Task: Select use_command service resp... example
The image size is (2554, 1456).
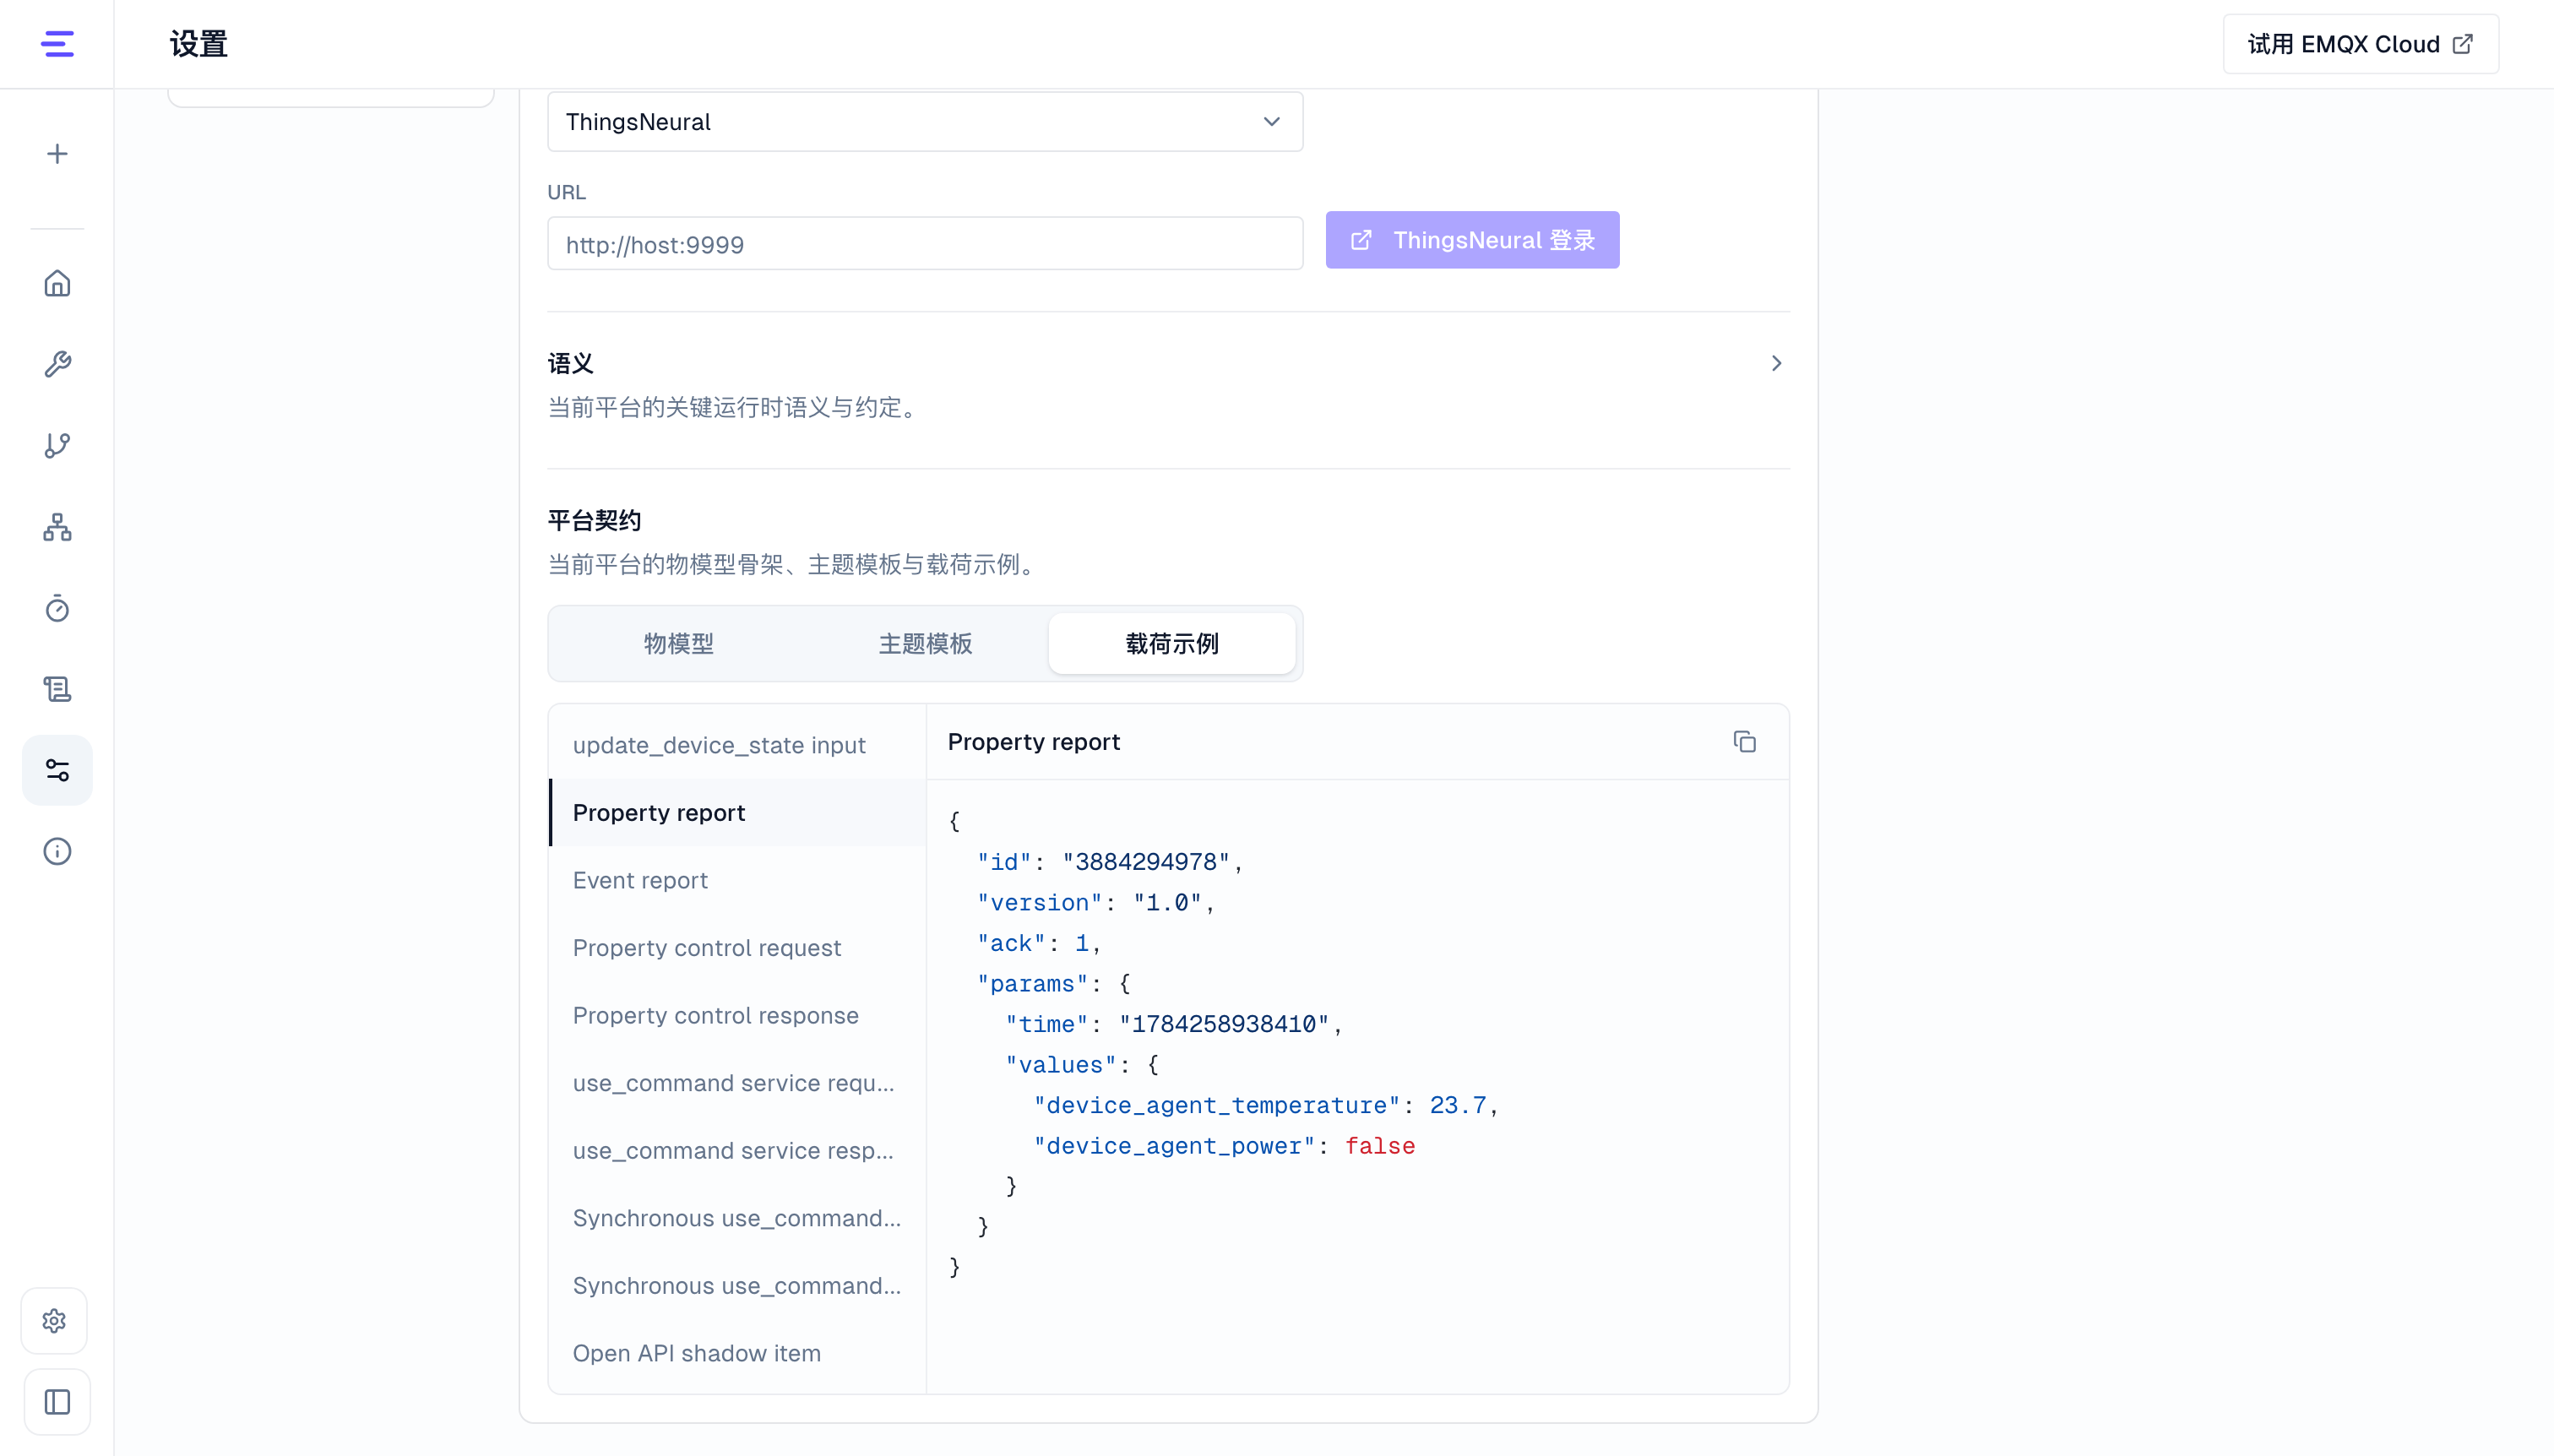Action: 737,1151
